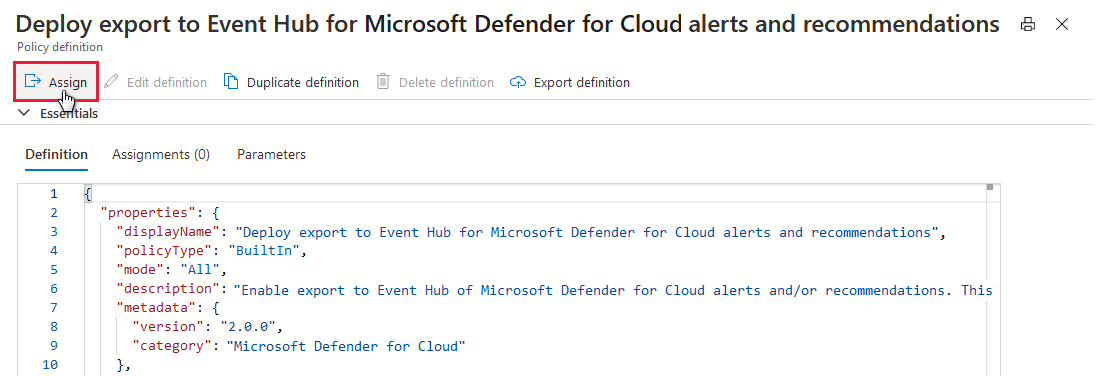Open the Assignments (0) tab
Screen dimensions: 1107x376
(161, 154)
